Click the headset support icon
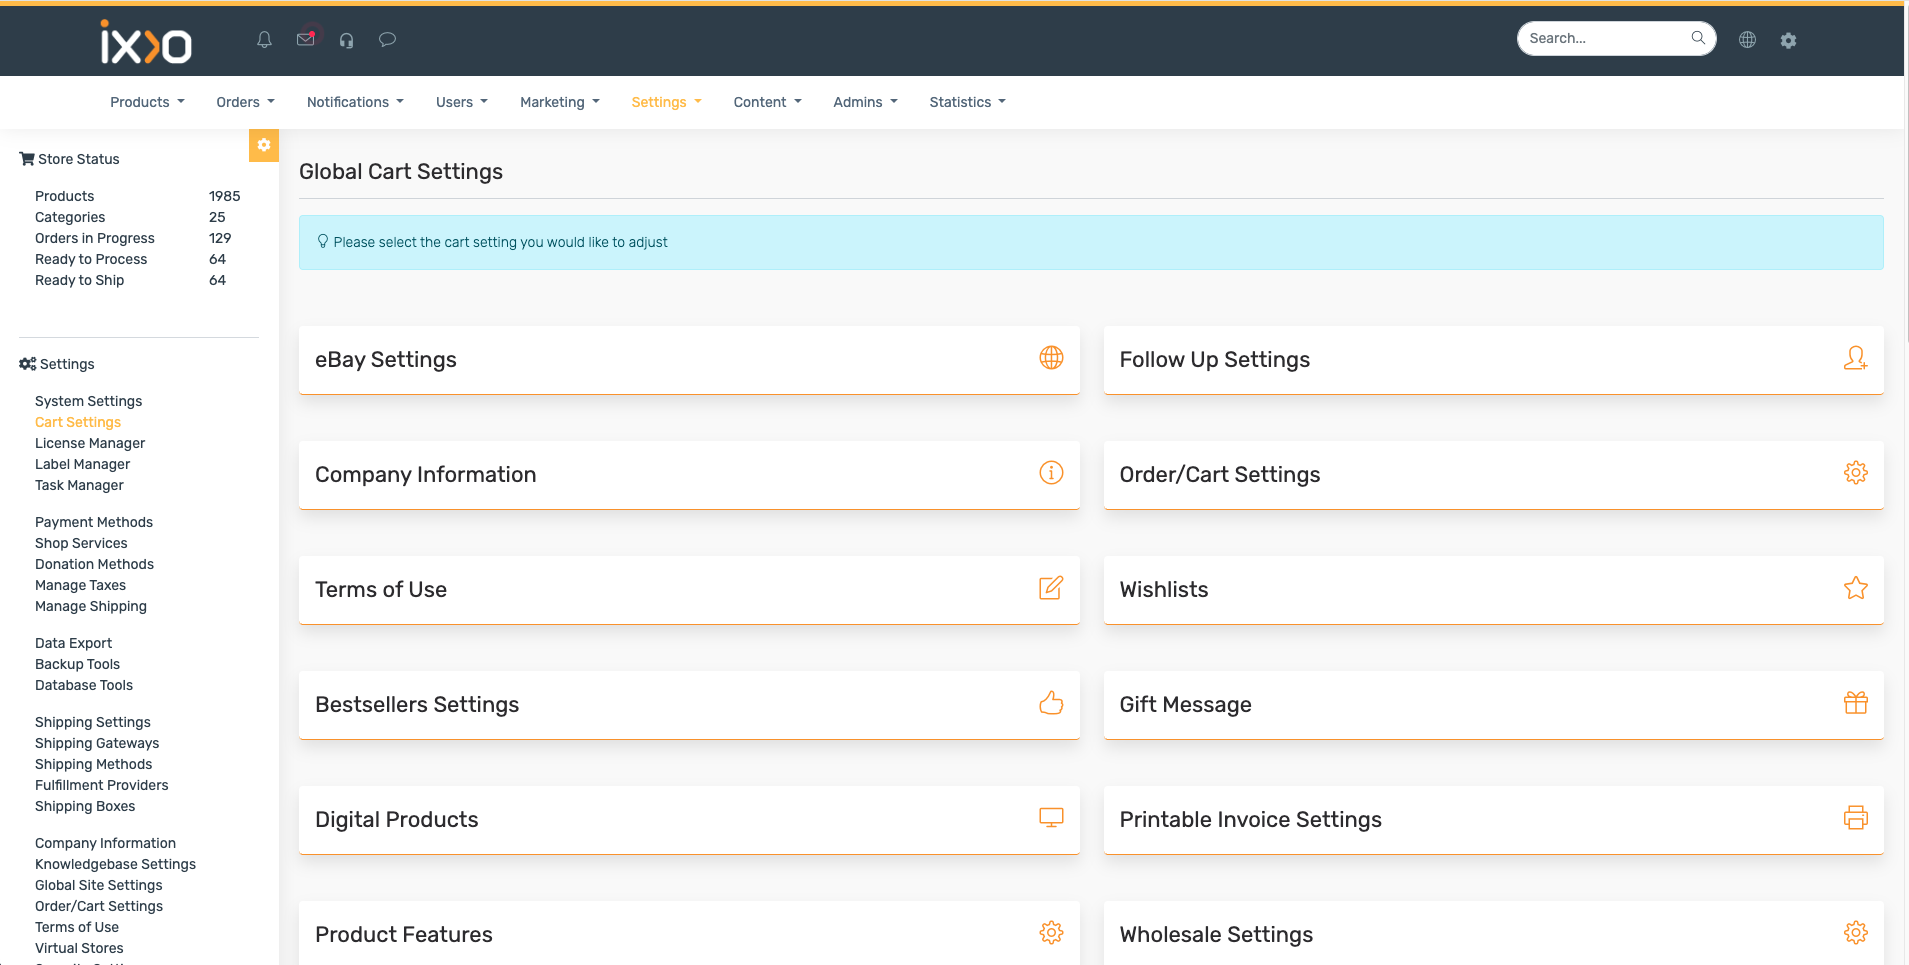The image size is (1909, 965). (x=346, y=40)
